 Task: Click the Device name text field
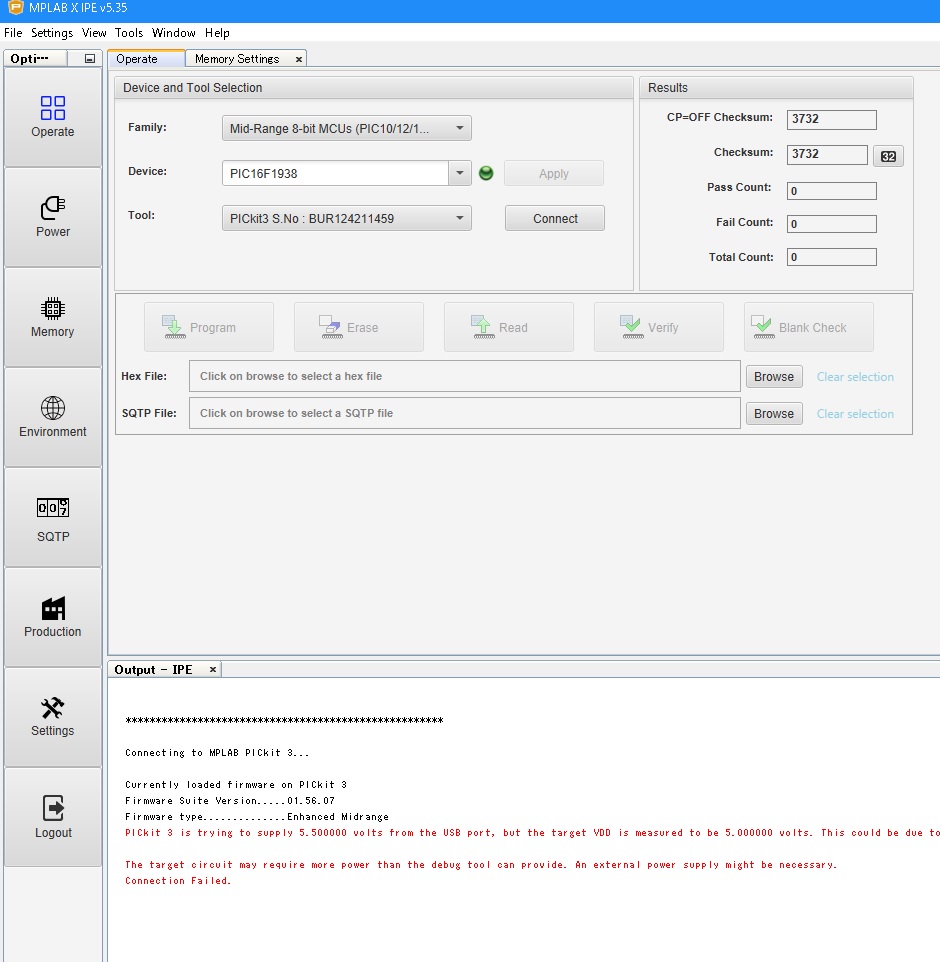click(335, 173)
